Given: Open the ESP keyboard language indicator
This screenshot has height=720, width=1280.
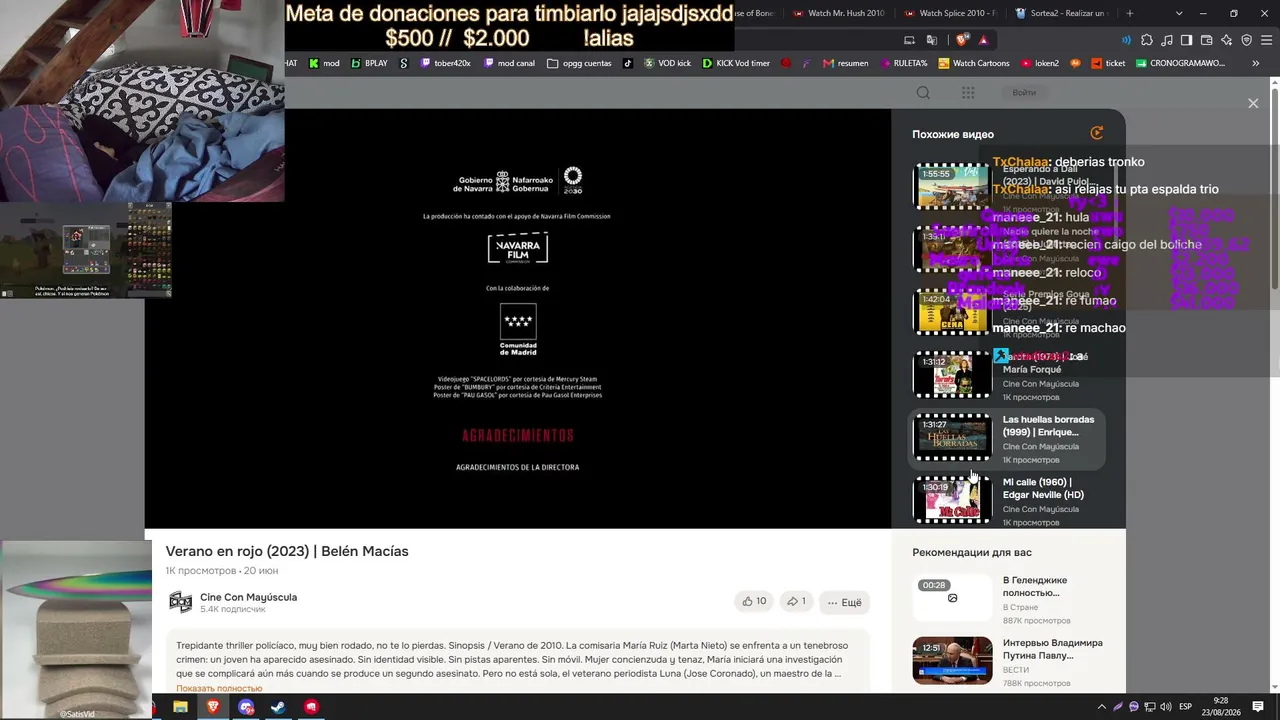Looking at the screenshot, I should click(1186, 707).
